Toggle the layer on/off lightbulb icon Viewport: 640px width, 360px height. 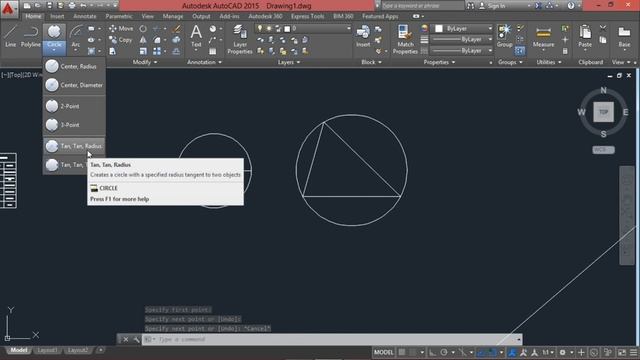tap(260, 29)
